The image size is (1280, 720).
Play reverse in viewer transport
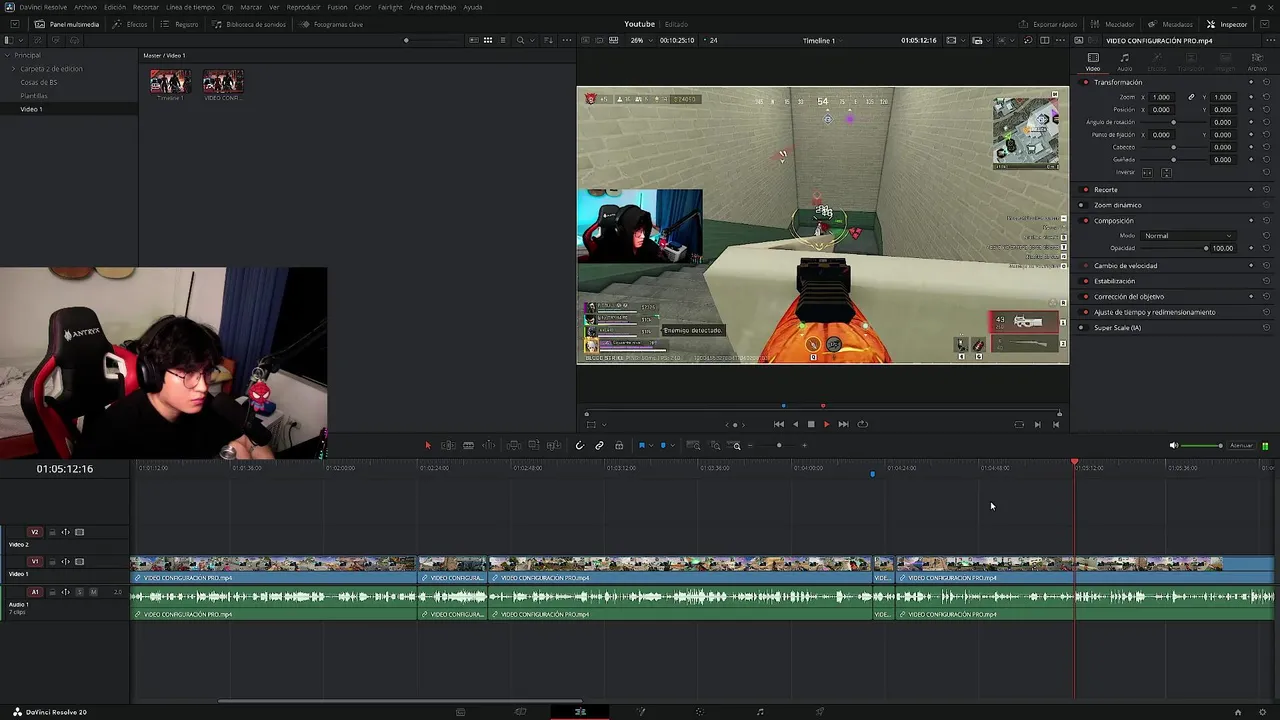click(x=796, y=424)
